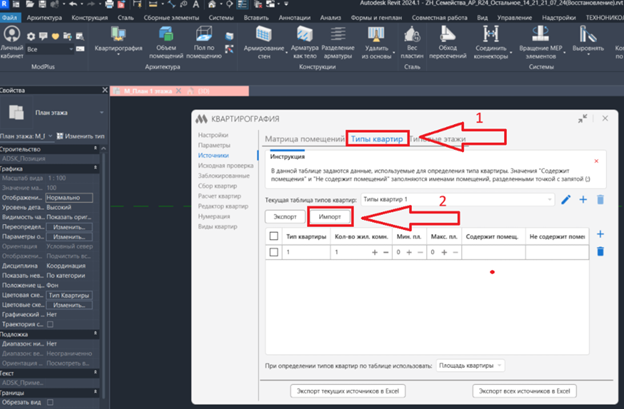This screenshot has width=624, height=409.
Task: Select Нумерация in dialog sidebar
Action: tap(214, 216)
